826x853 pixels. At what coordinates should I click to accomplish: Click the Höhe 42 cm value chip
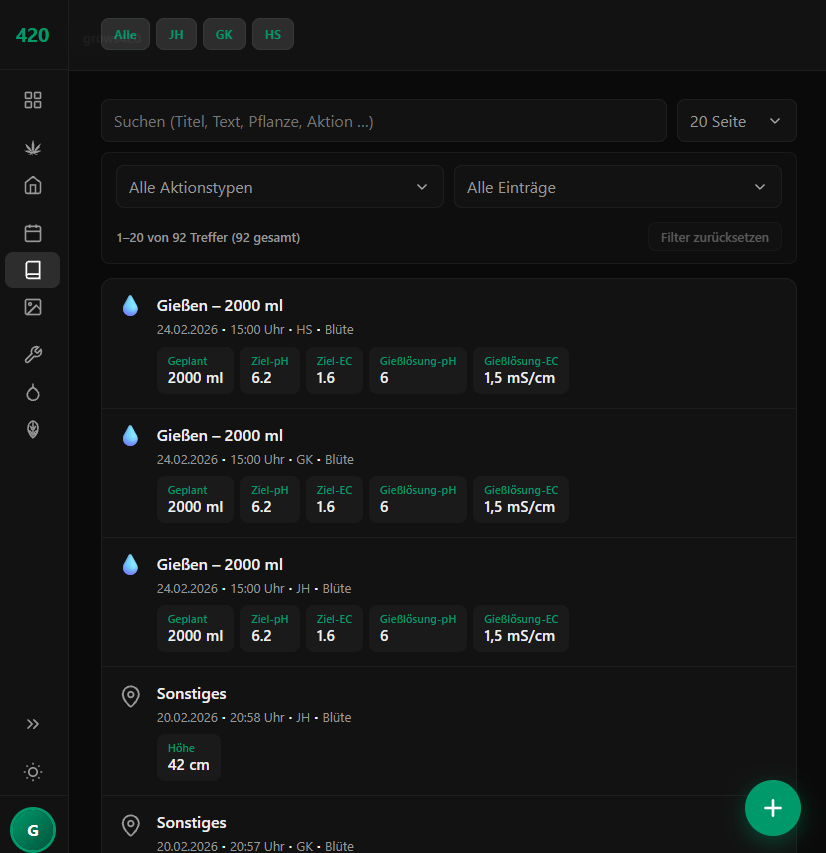189,757
